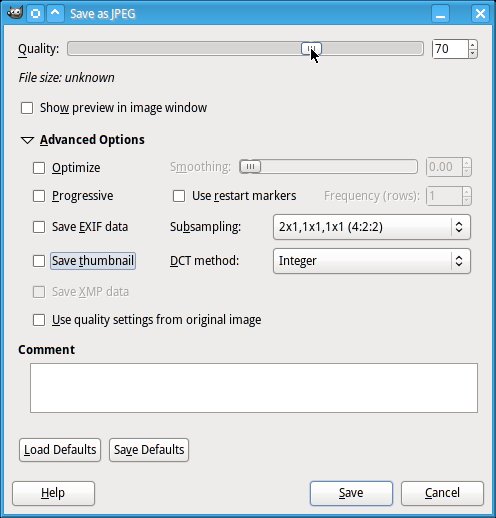Screen dimensions: 496x518
Task: Close the Save as JPEG dialog
Action: click(x=480, y=14)
